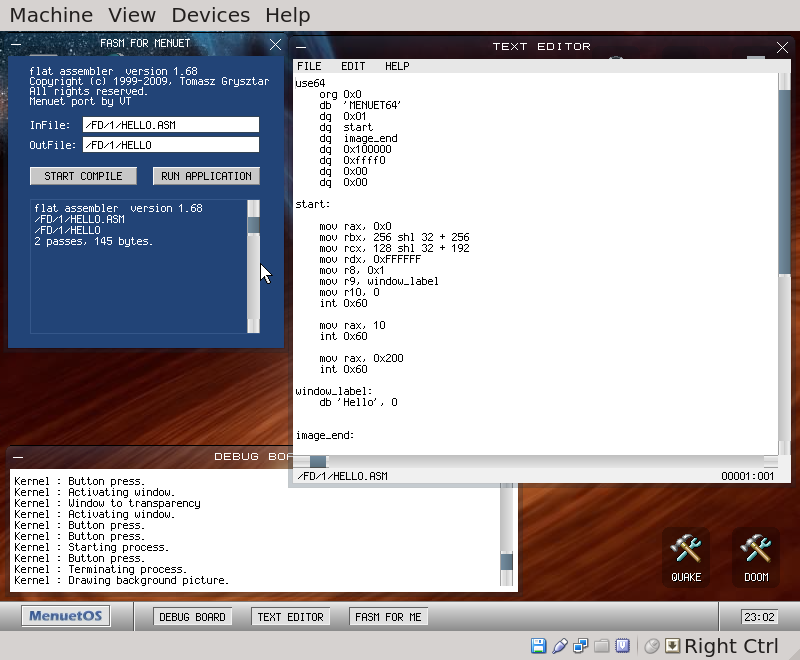The image size is (800, 660).
Task: Open the HELP menu in Text Editor
Action: click(x=397, y=66)
